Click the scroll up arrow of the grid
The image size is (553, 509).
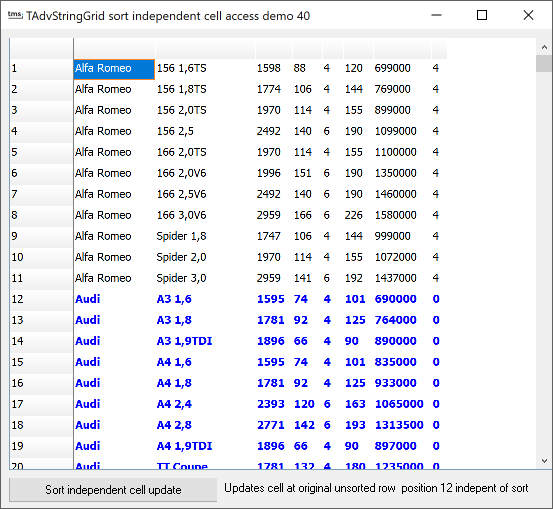(544, 47)
